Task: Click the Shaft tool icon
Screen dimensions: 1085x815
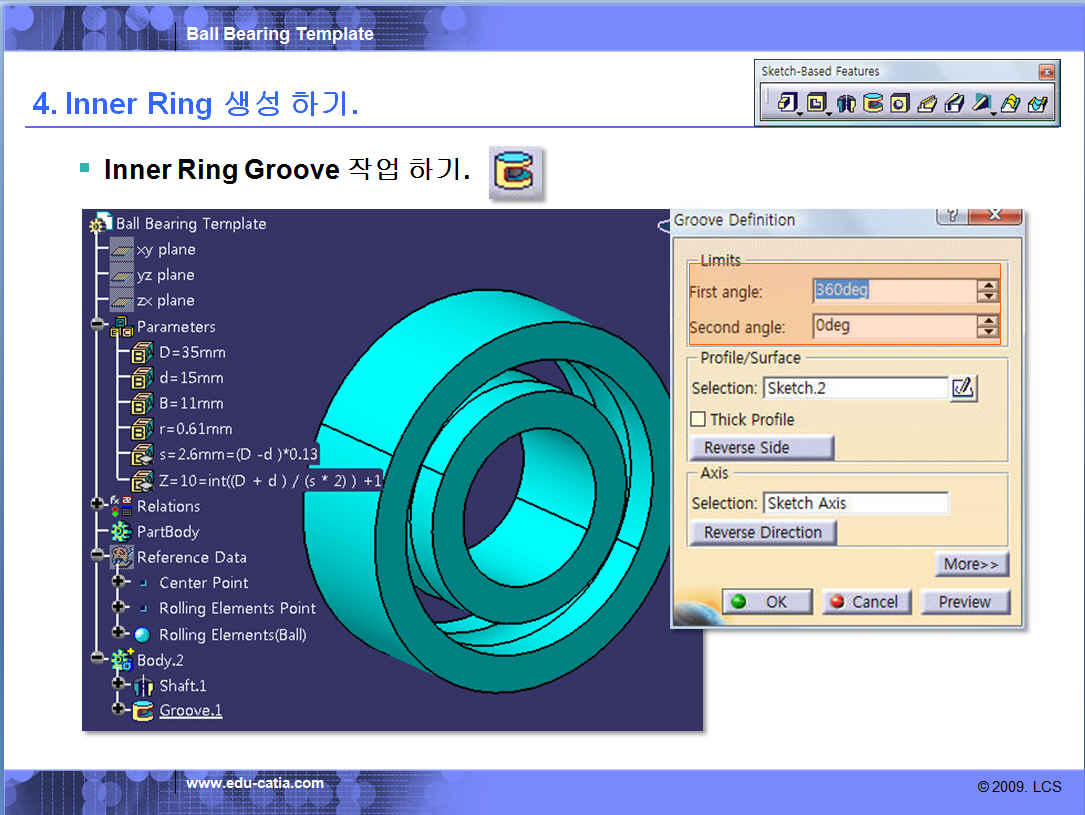Action: pos(846,103)
